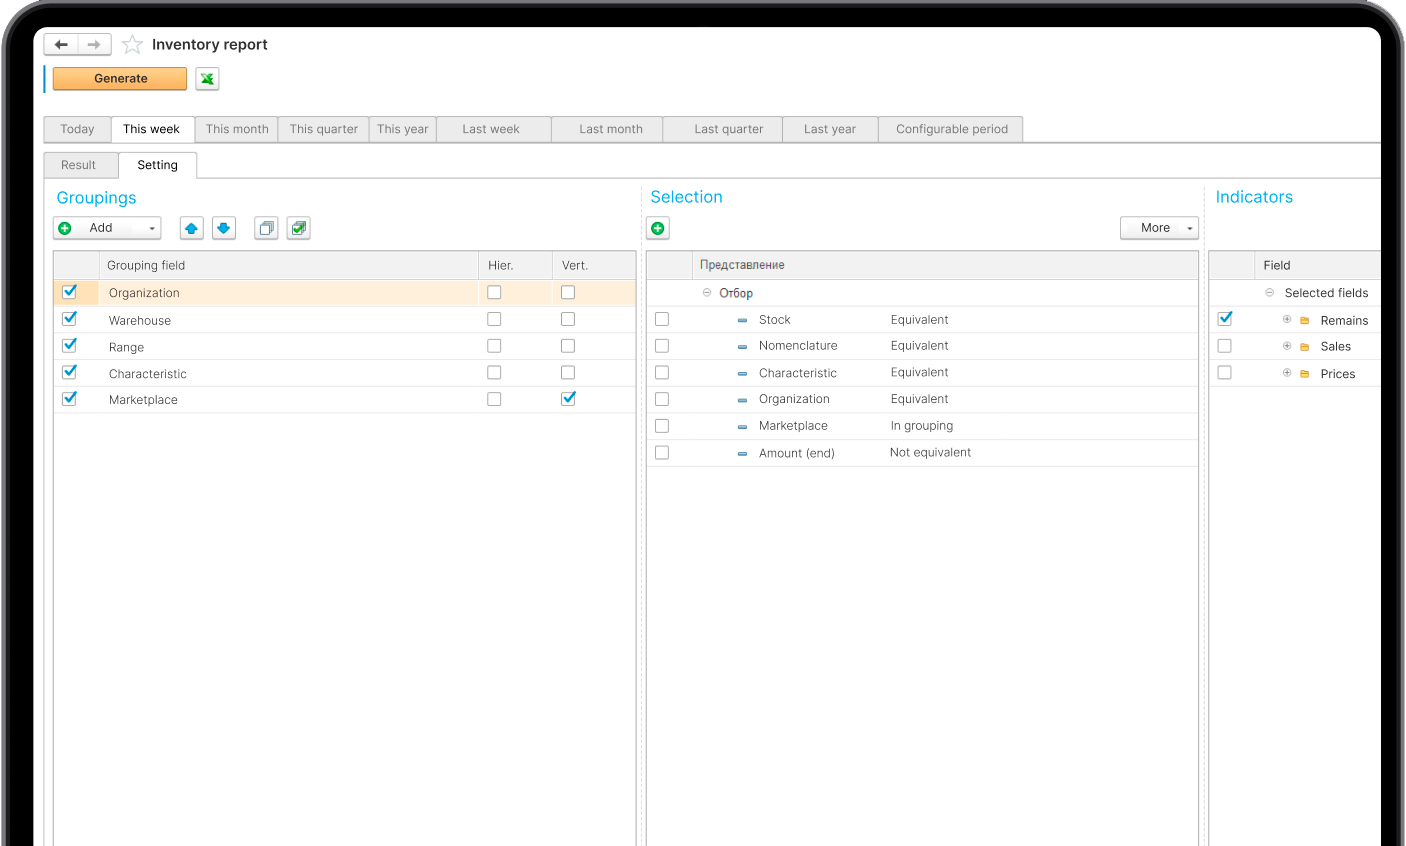
Task: Click the forward navigation arrow
Action: 94,45
